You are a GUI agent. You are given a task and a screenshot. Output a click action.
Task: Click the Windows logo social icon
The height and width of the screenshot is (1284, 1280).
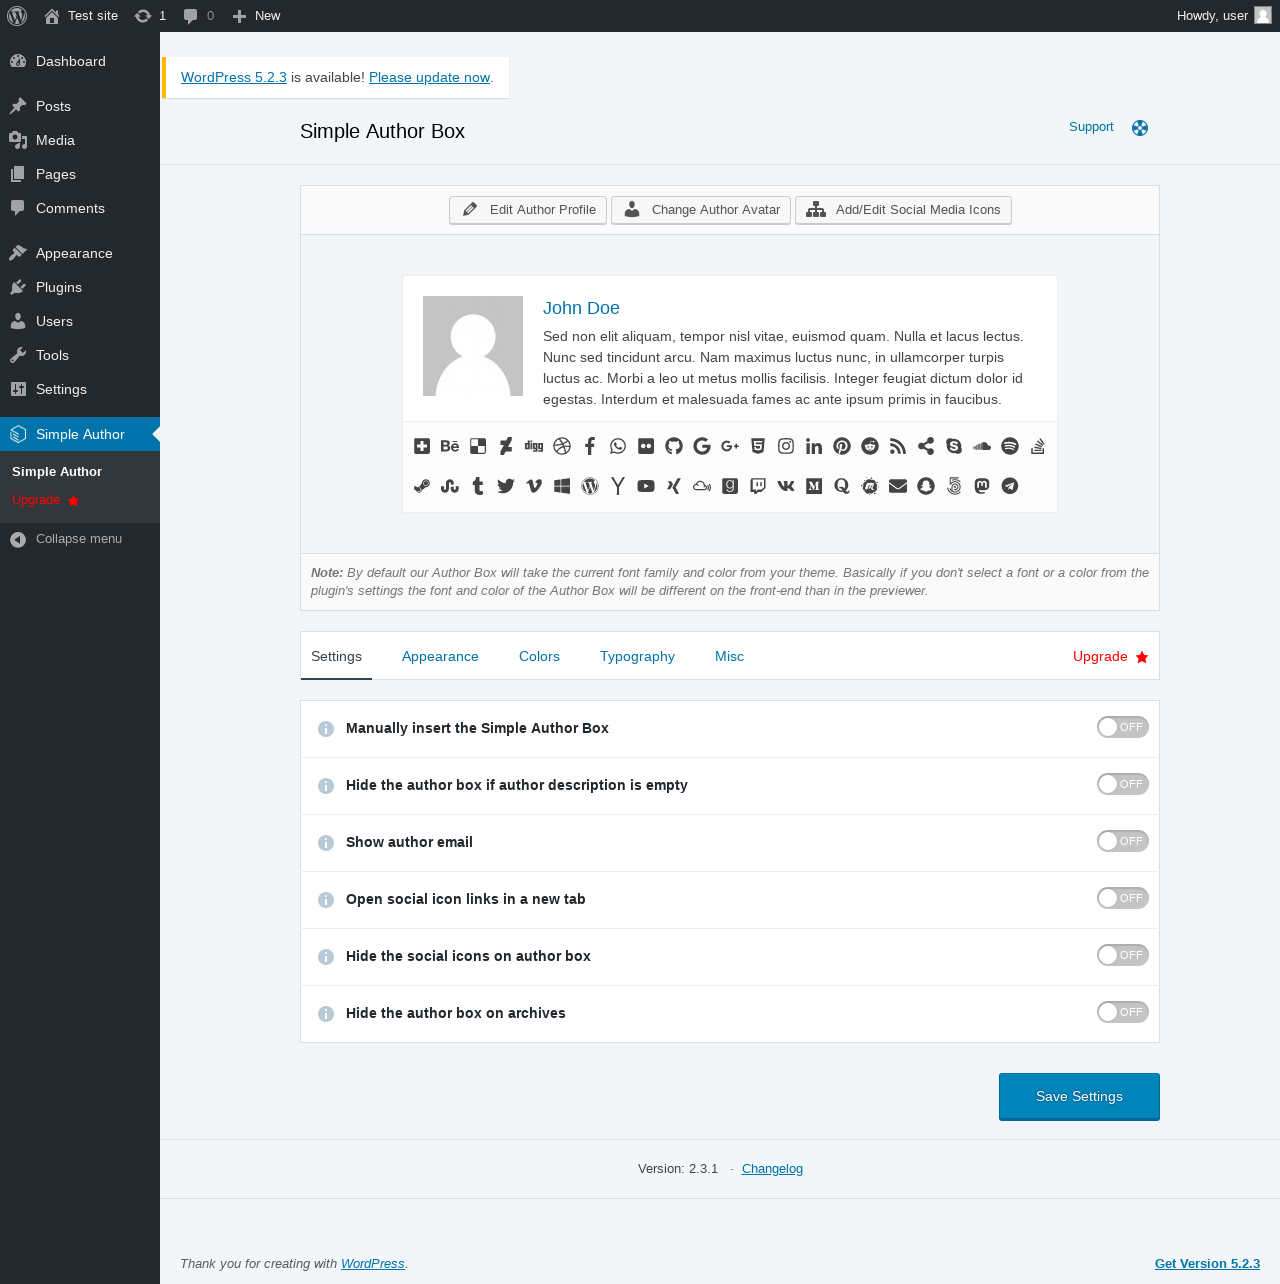(x=562, y=486)
